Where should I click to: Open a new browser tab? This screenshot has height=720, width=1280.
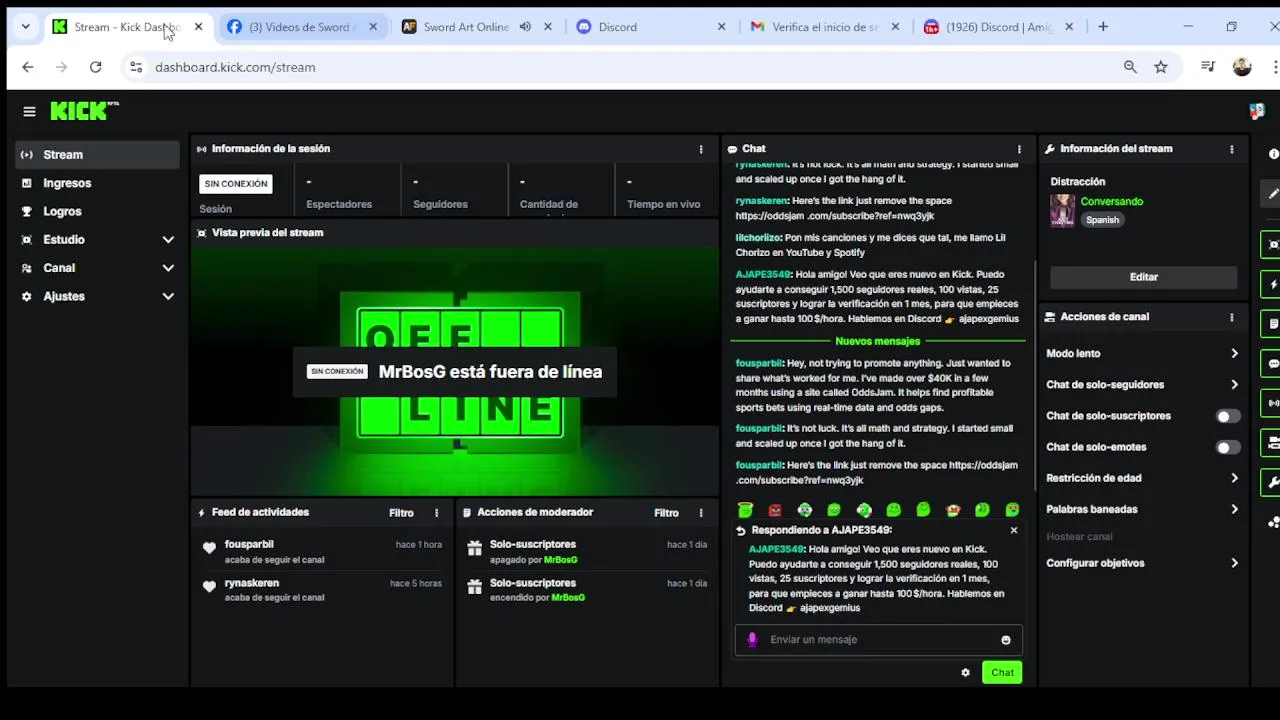pyautogui.click(x=1103, y=27)
